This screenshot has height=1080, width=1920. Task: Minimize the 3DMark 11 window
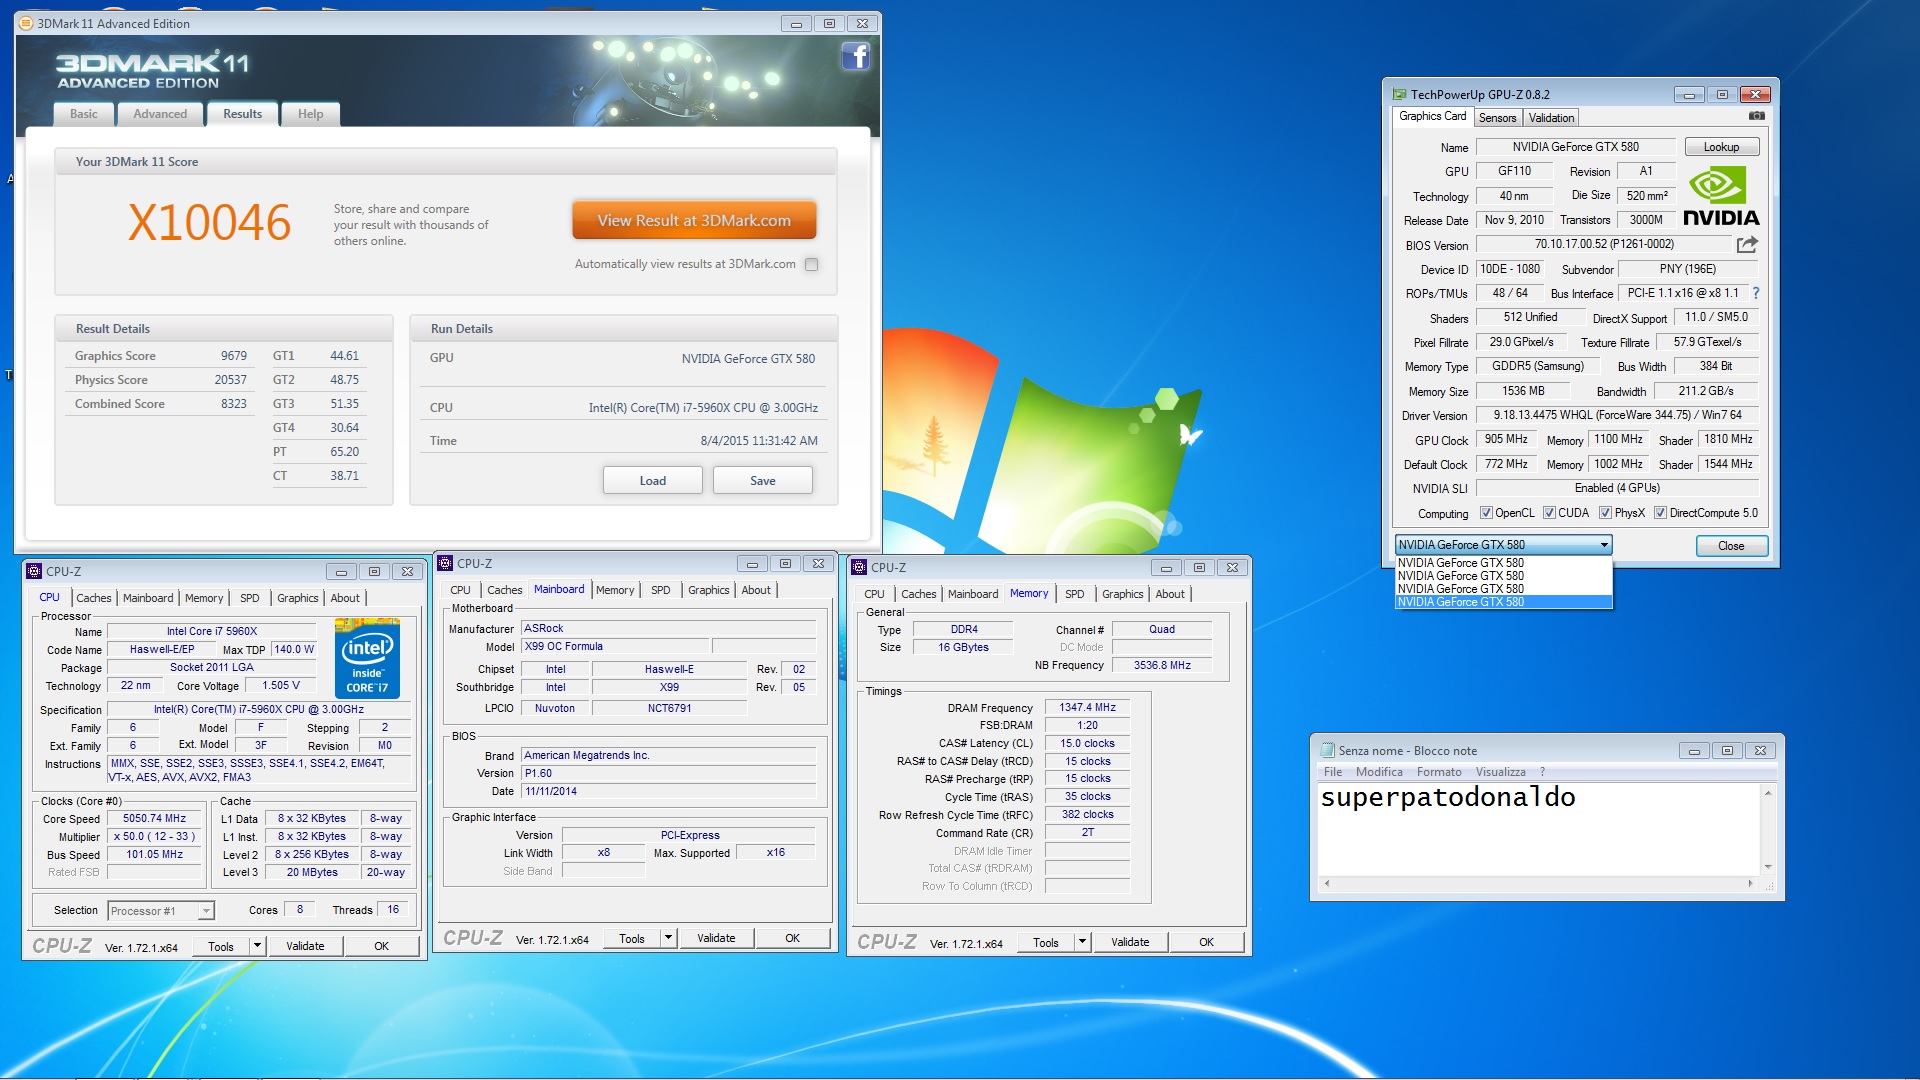point(796,24)
